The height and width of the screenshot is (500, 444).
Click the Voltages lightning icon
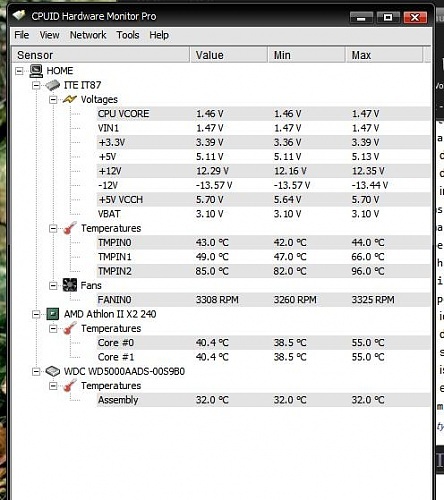[70, 99]
